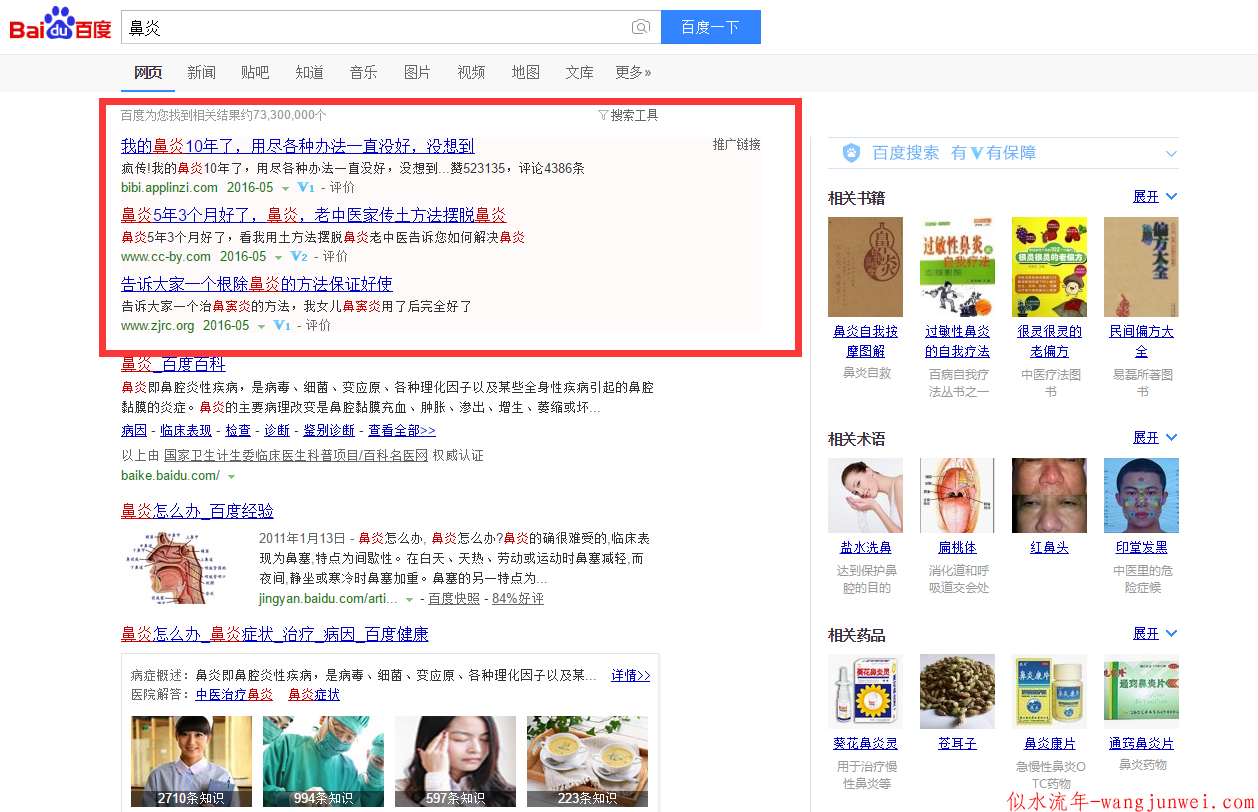
Task: Click V1 credit badge for bibi.applinzi.com
Action: [306, 187]
